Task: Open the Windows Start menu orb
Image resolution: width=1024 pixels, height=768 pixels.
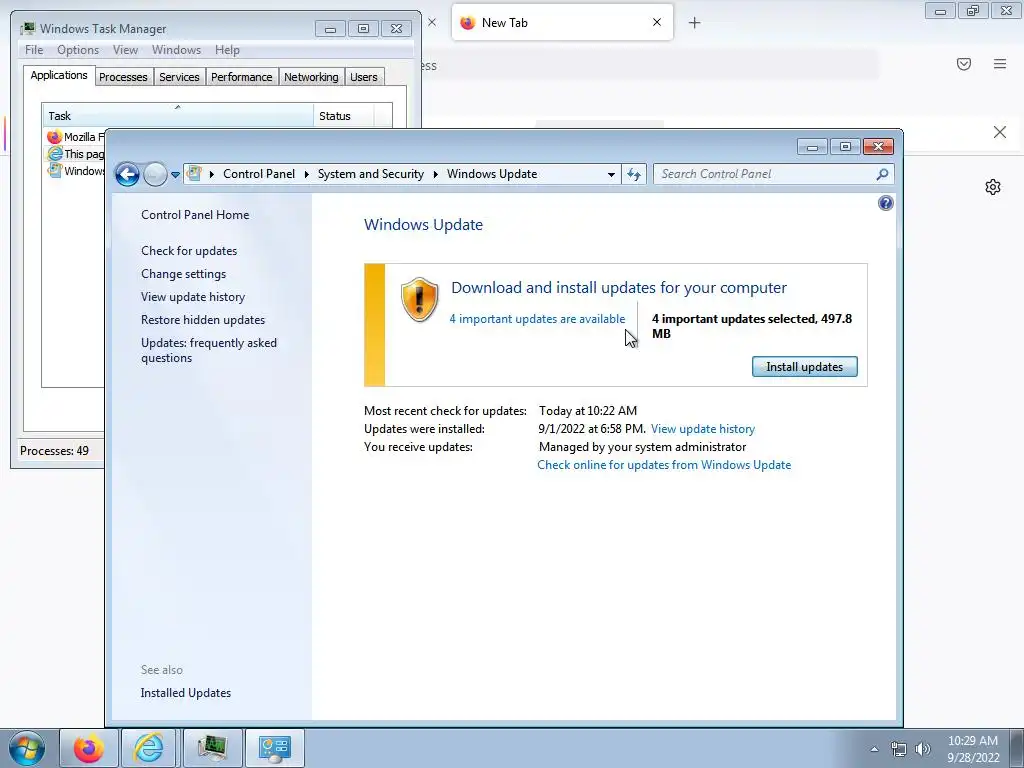Action: click(27, 748)
